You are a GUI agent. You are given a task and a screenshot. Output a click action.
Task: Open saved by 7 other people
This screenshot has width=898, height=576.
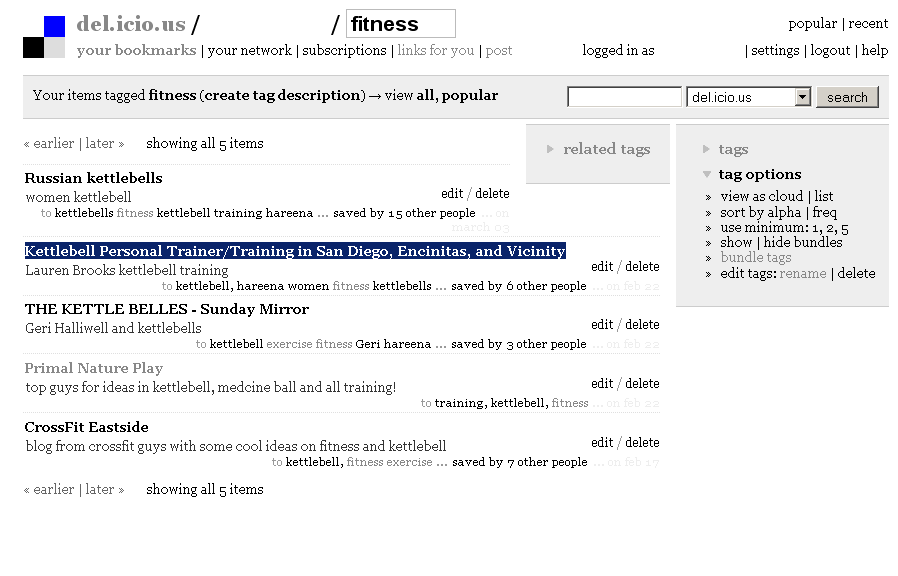point(519,462)
